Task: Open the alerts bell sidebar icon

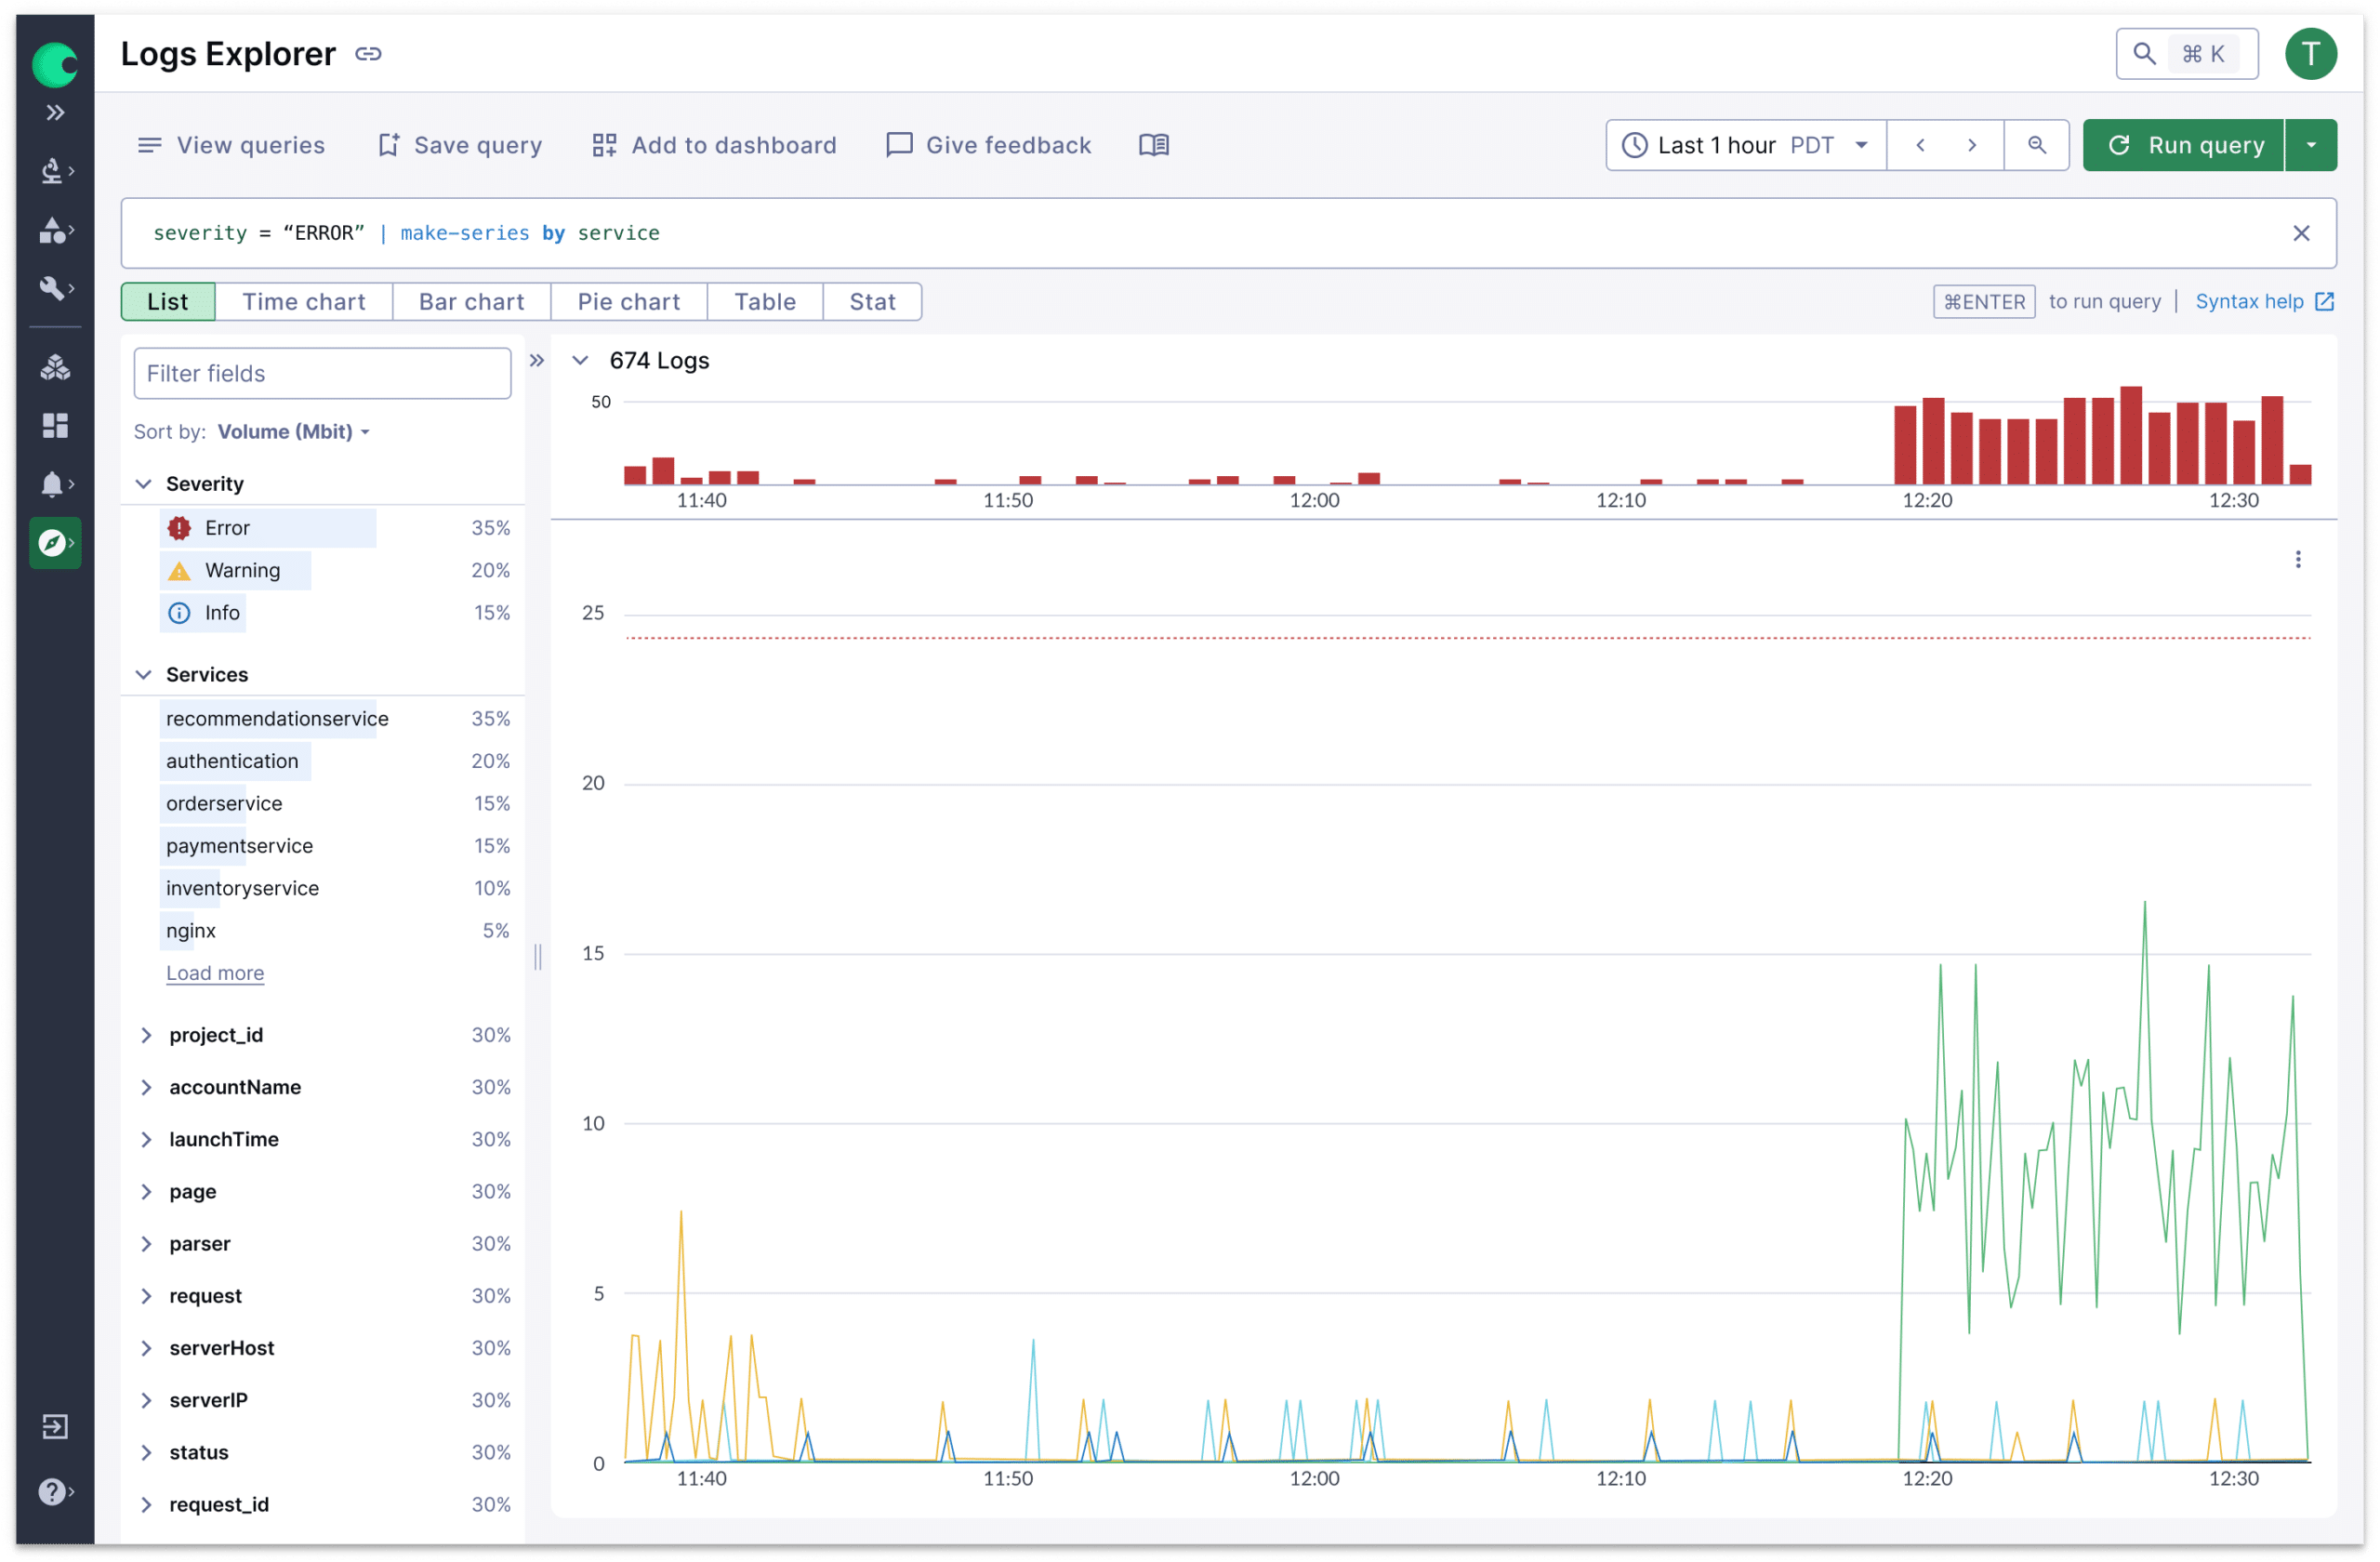Action: pos(55,484)
